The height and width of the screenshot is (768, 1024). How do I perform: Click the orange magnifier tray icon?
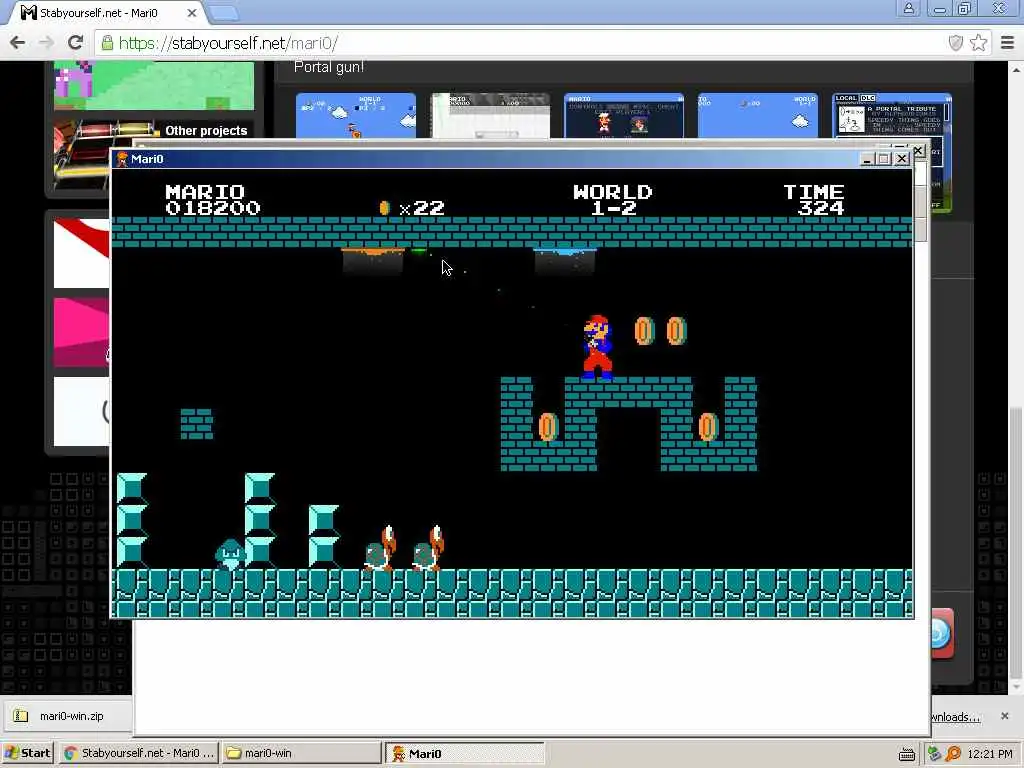[x=953, y=754]
